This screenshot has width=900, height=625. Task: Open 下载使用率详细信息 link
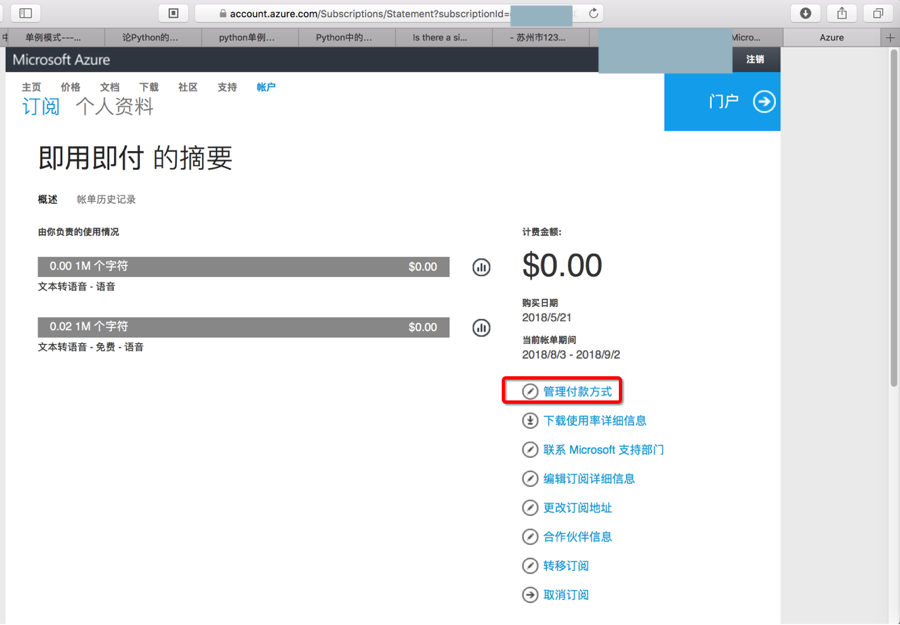pyautogui.click(x=595, y=421)
